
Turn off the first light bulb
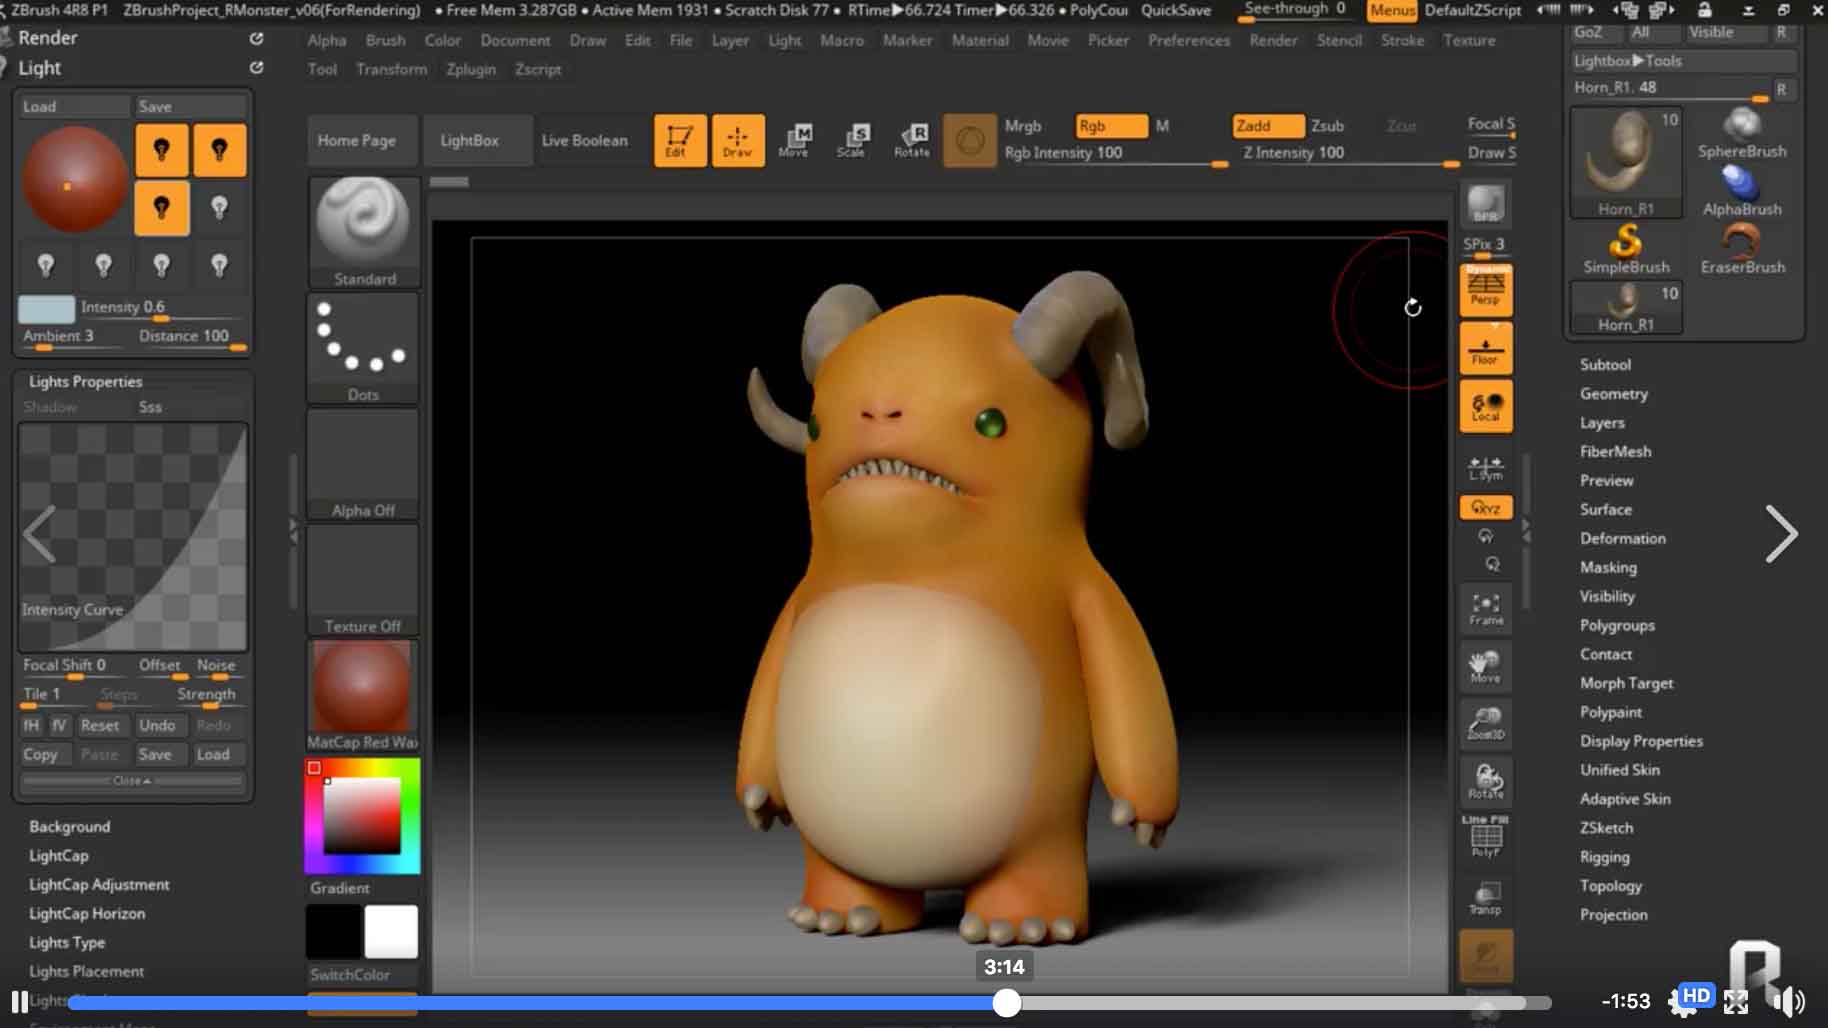[161, 150]
